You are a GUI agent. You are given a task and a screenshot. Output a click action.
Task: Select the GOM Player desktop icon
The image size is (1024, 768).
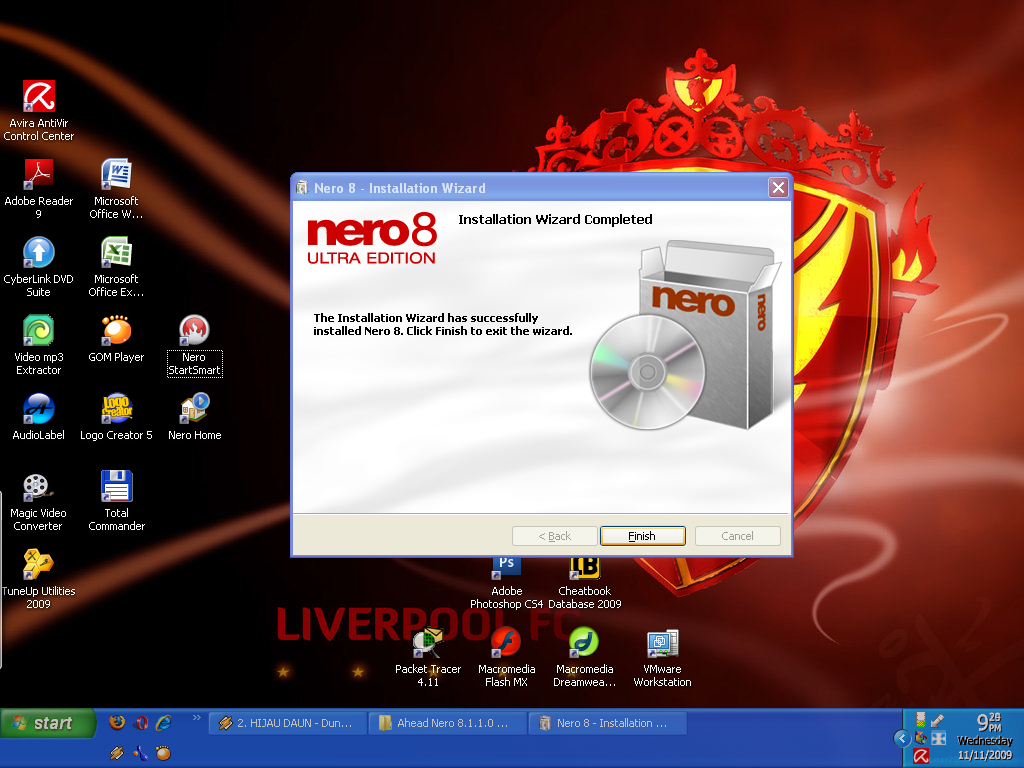(x=116, y=338)
